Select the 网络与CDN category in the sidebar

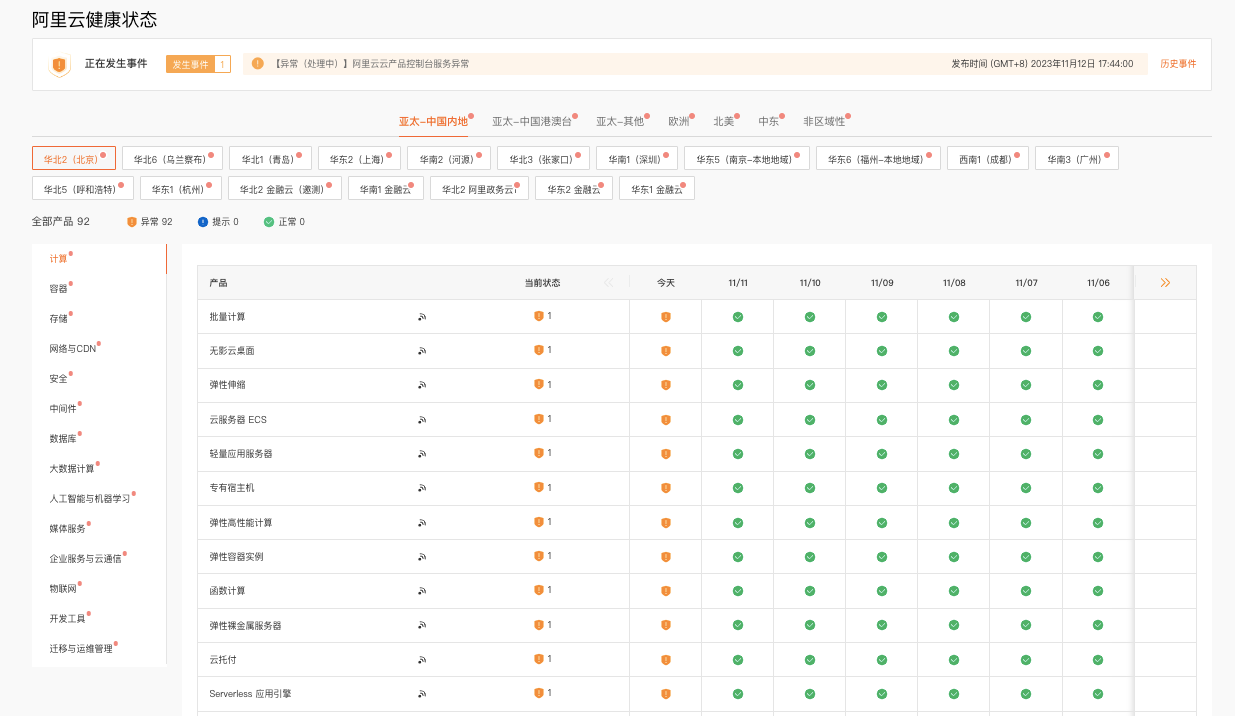(x=72, y=349)
